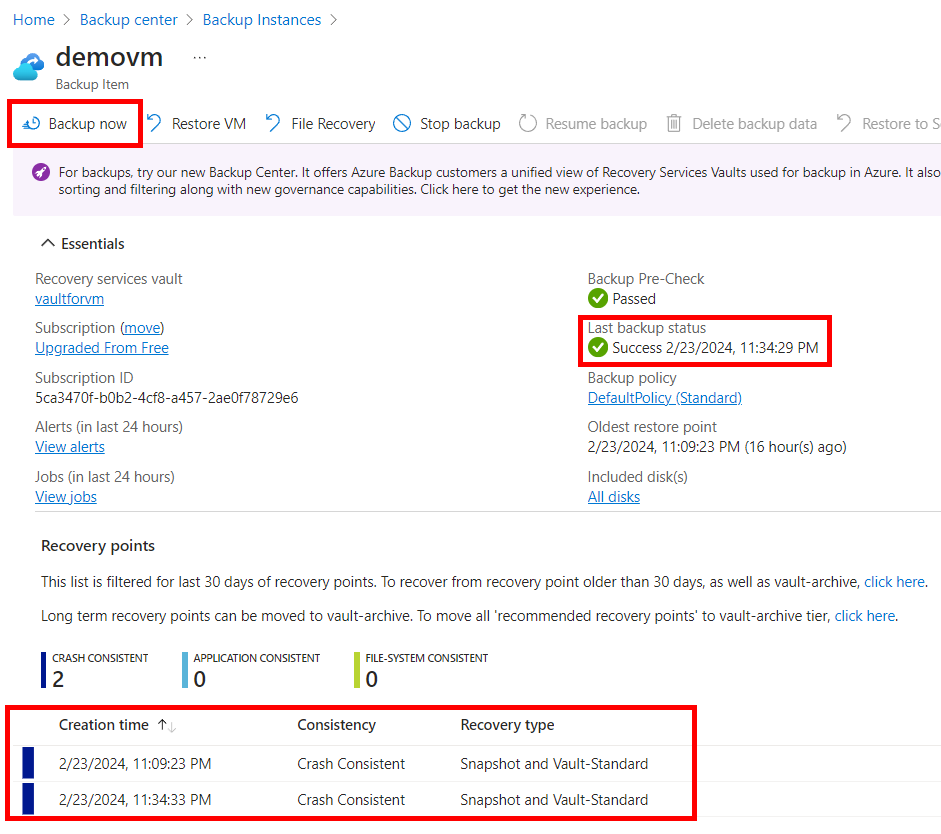
Task: Open the All disks link
Action: pyautogui.click(x=613, y=497)
